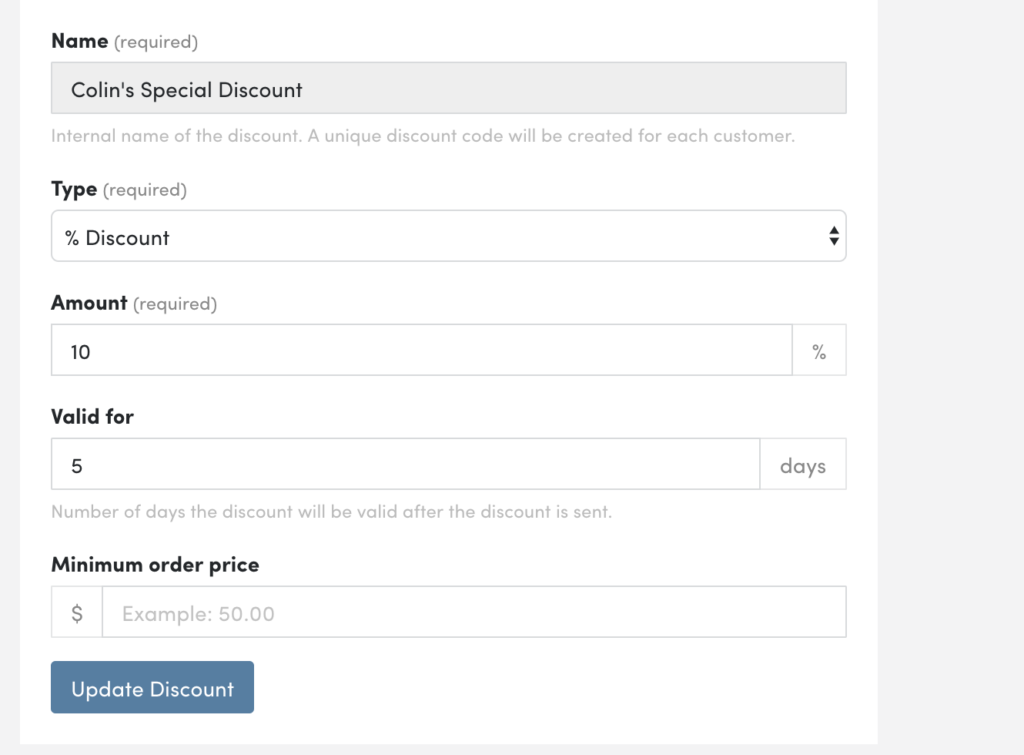Click the (required) text next to Name
Viewport: 1024px width, 755px height.
[x=155, y=42]
